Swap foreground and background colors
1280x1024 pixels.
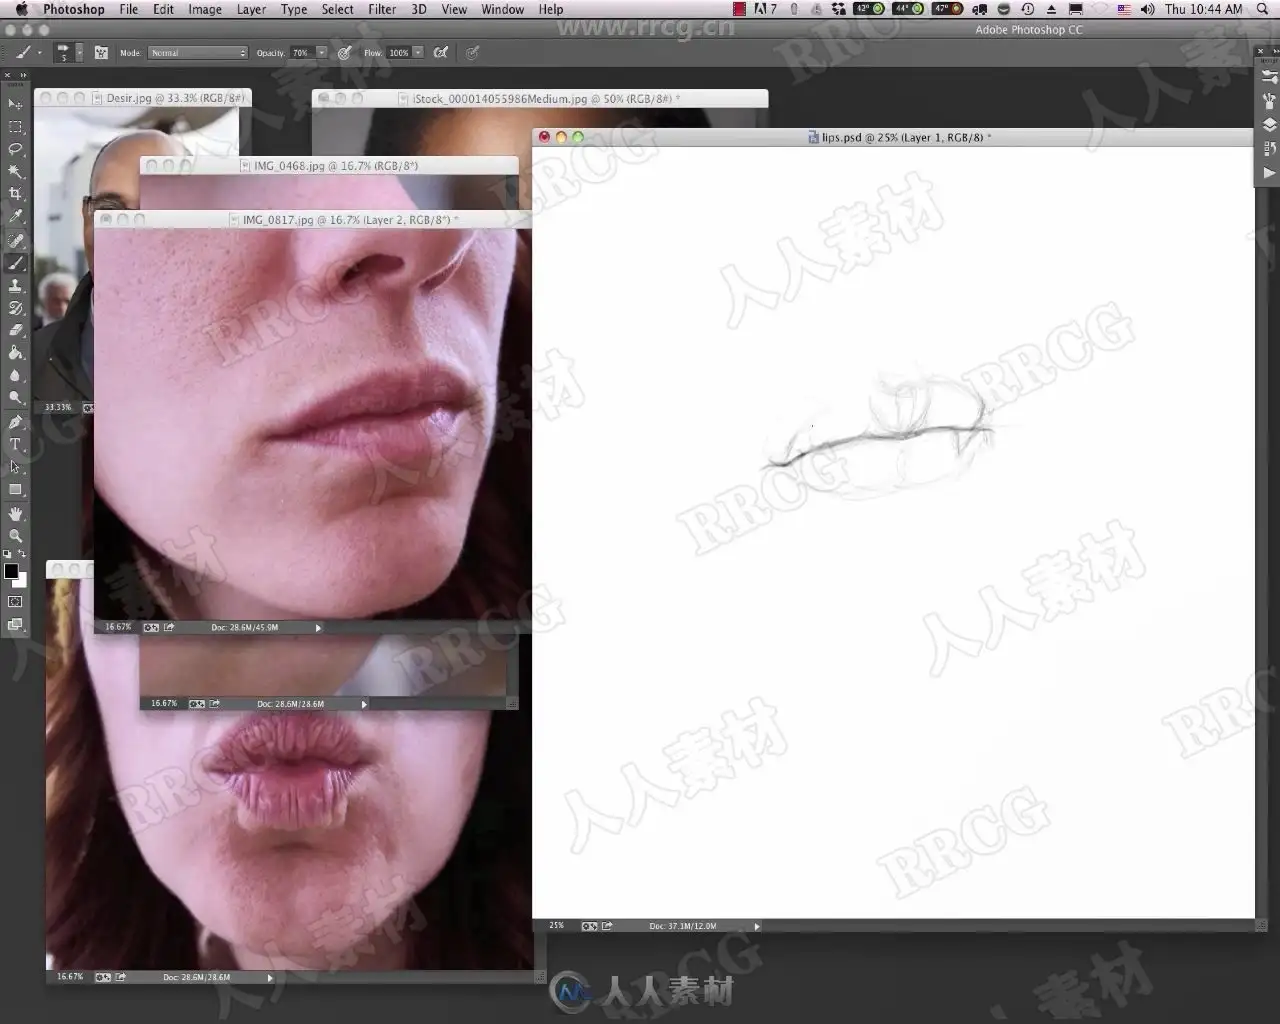[x=22, y=554]
